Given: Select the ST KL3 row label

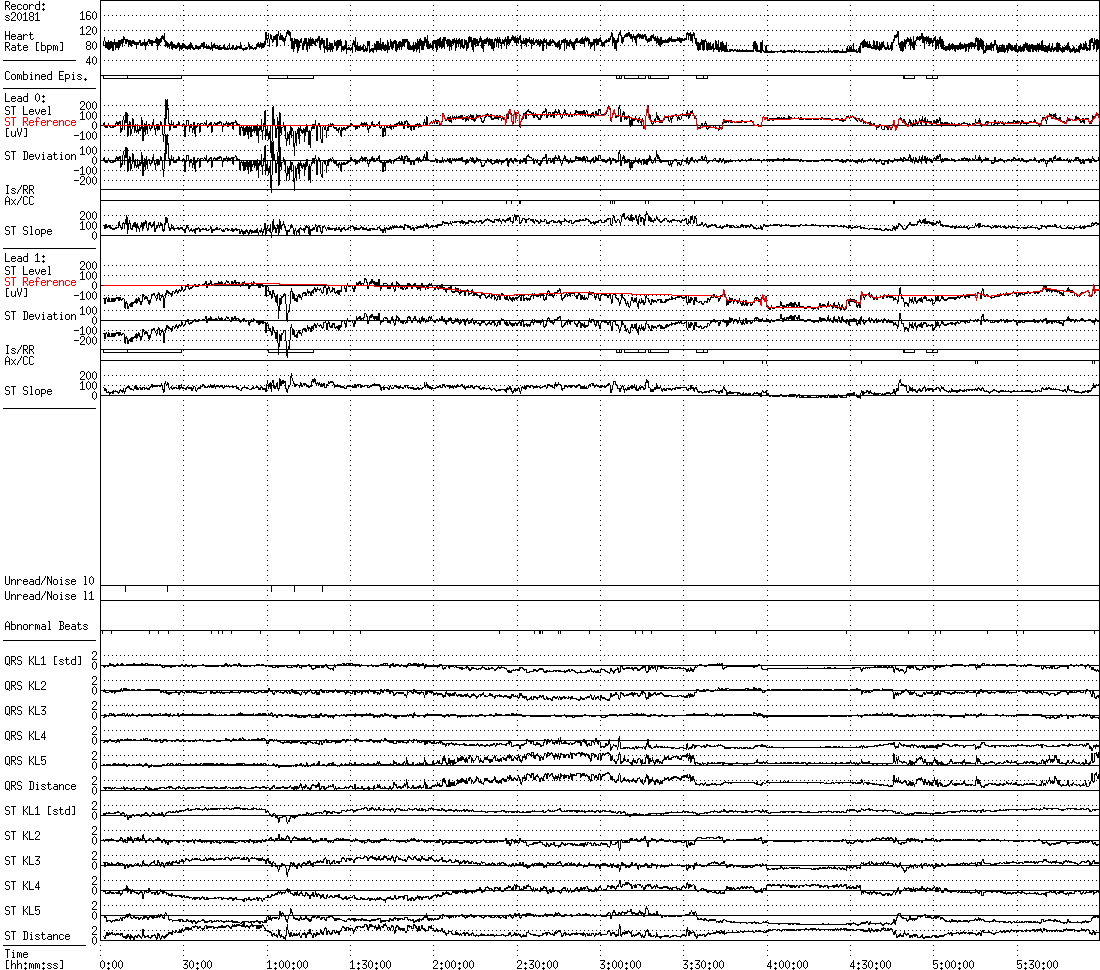Looking at the screenshot, I should 23,861.
